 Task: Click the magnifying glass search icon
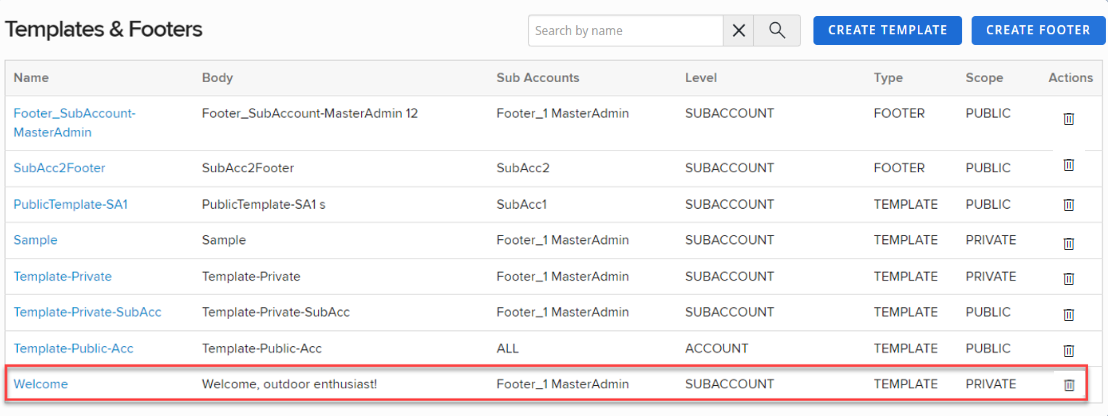[777, 31]
